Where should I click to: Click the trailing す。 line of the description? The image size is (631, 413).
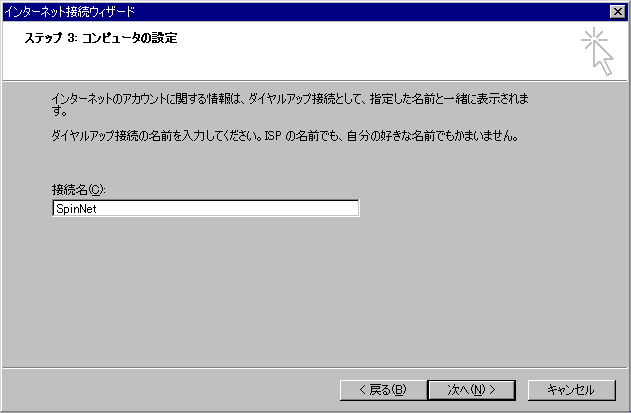(x=59, y=111)
